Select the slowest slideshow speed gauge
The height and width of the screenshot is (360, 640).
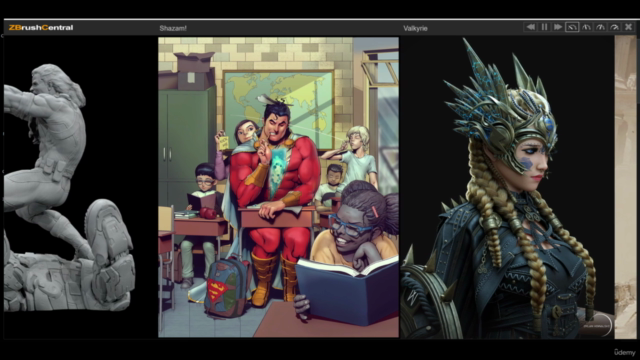tap(572, 27)
